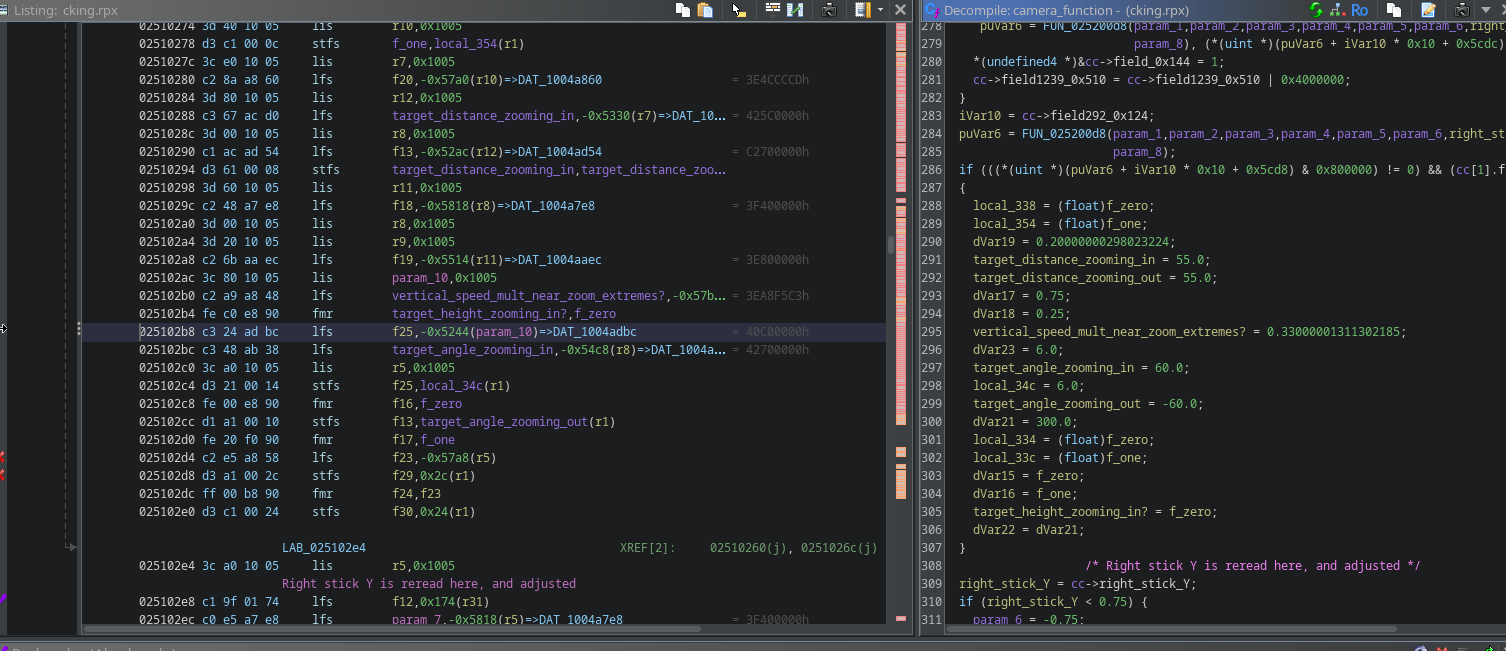Click value 40C00000h on highlighted row
The image size is (1506, 651).
pos(777,332)
